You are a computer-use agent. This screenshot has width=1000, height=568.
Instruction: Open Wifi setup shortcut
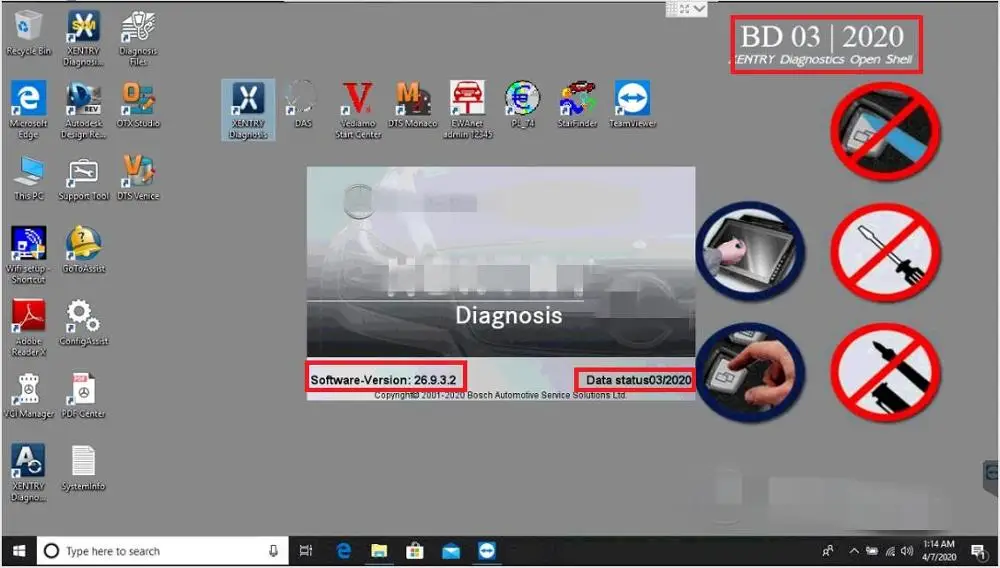pyautogui.click(x=28, y=255)
